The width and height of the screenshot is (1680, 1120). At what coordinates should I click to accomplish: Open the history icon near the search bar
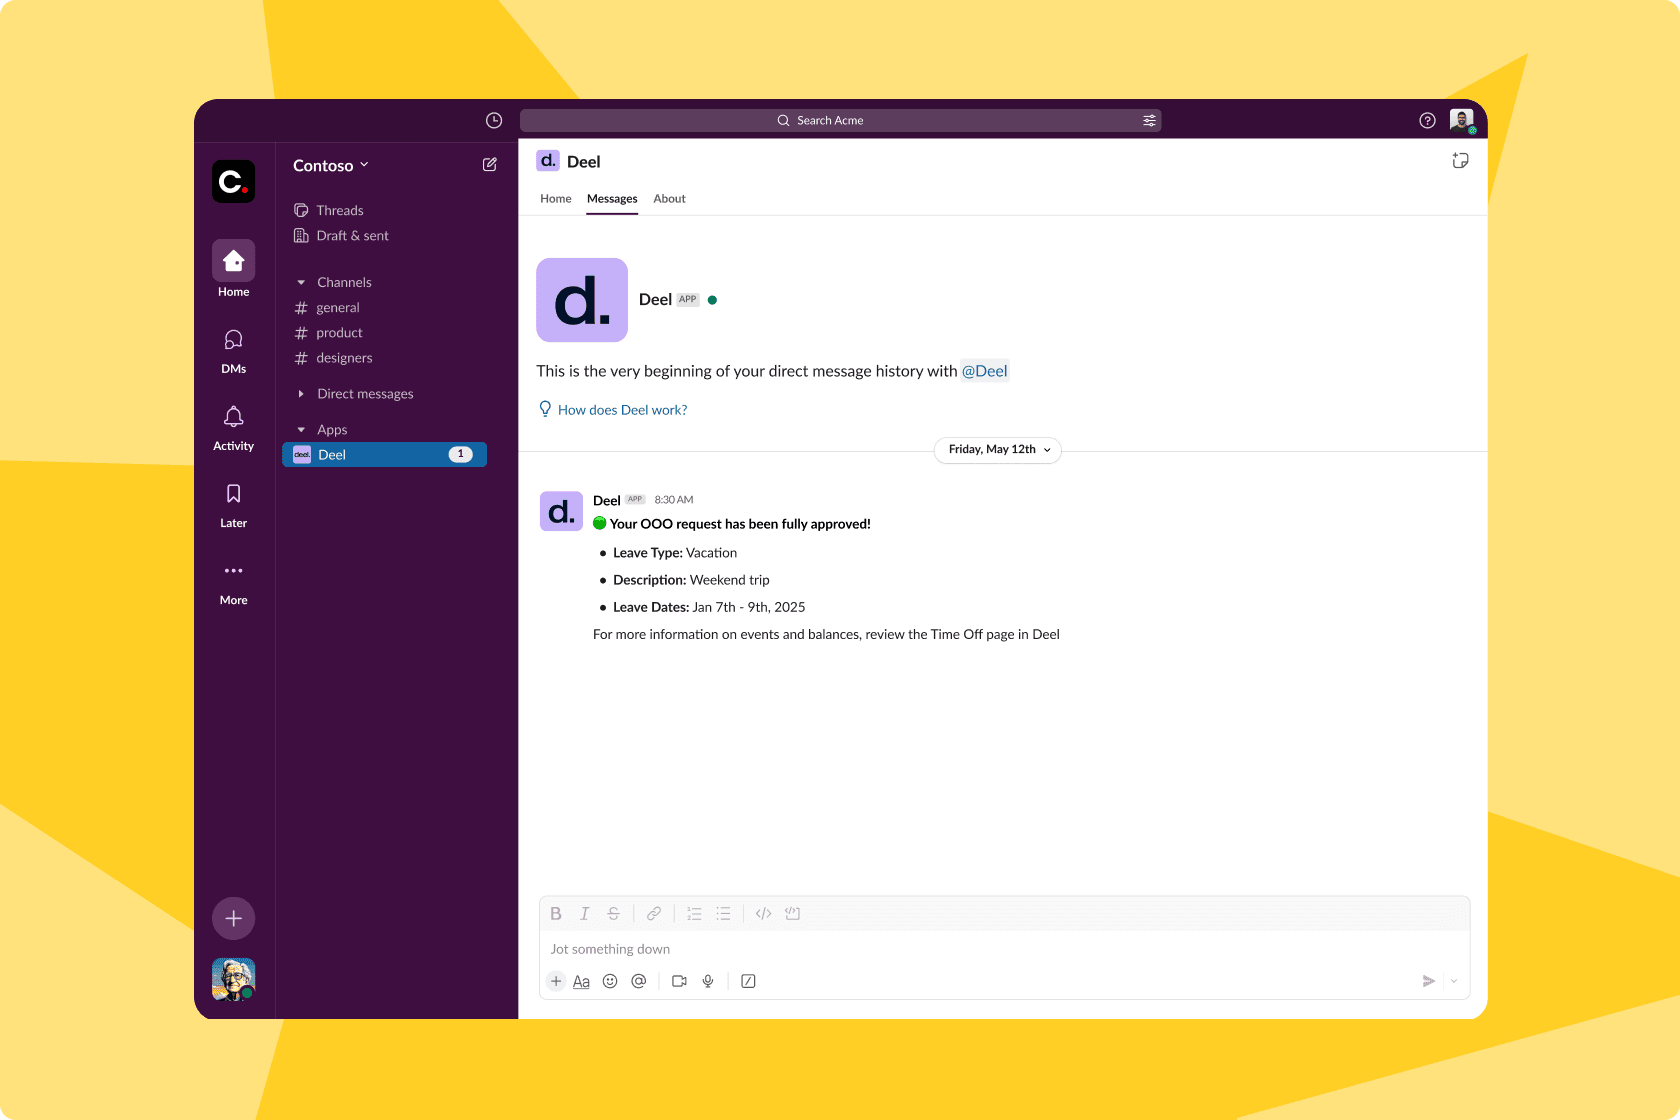[493, 120]
